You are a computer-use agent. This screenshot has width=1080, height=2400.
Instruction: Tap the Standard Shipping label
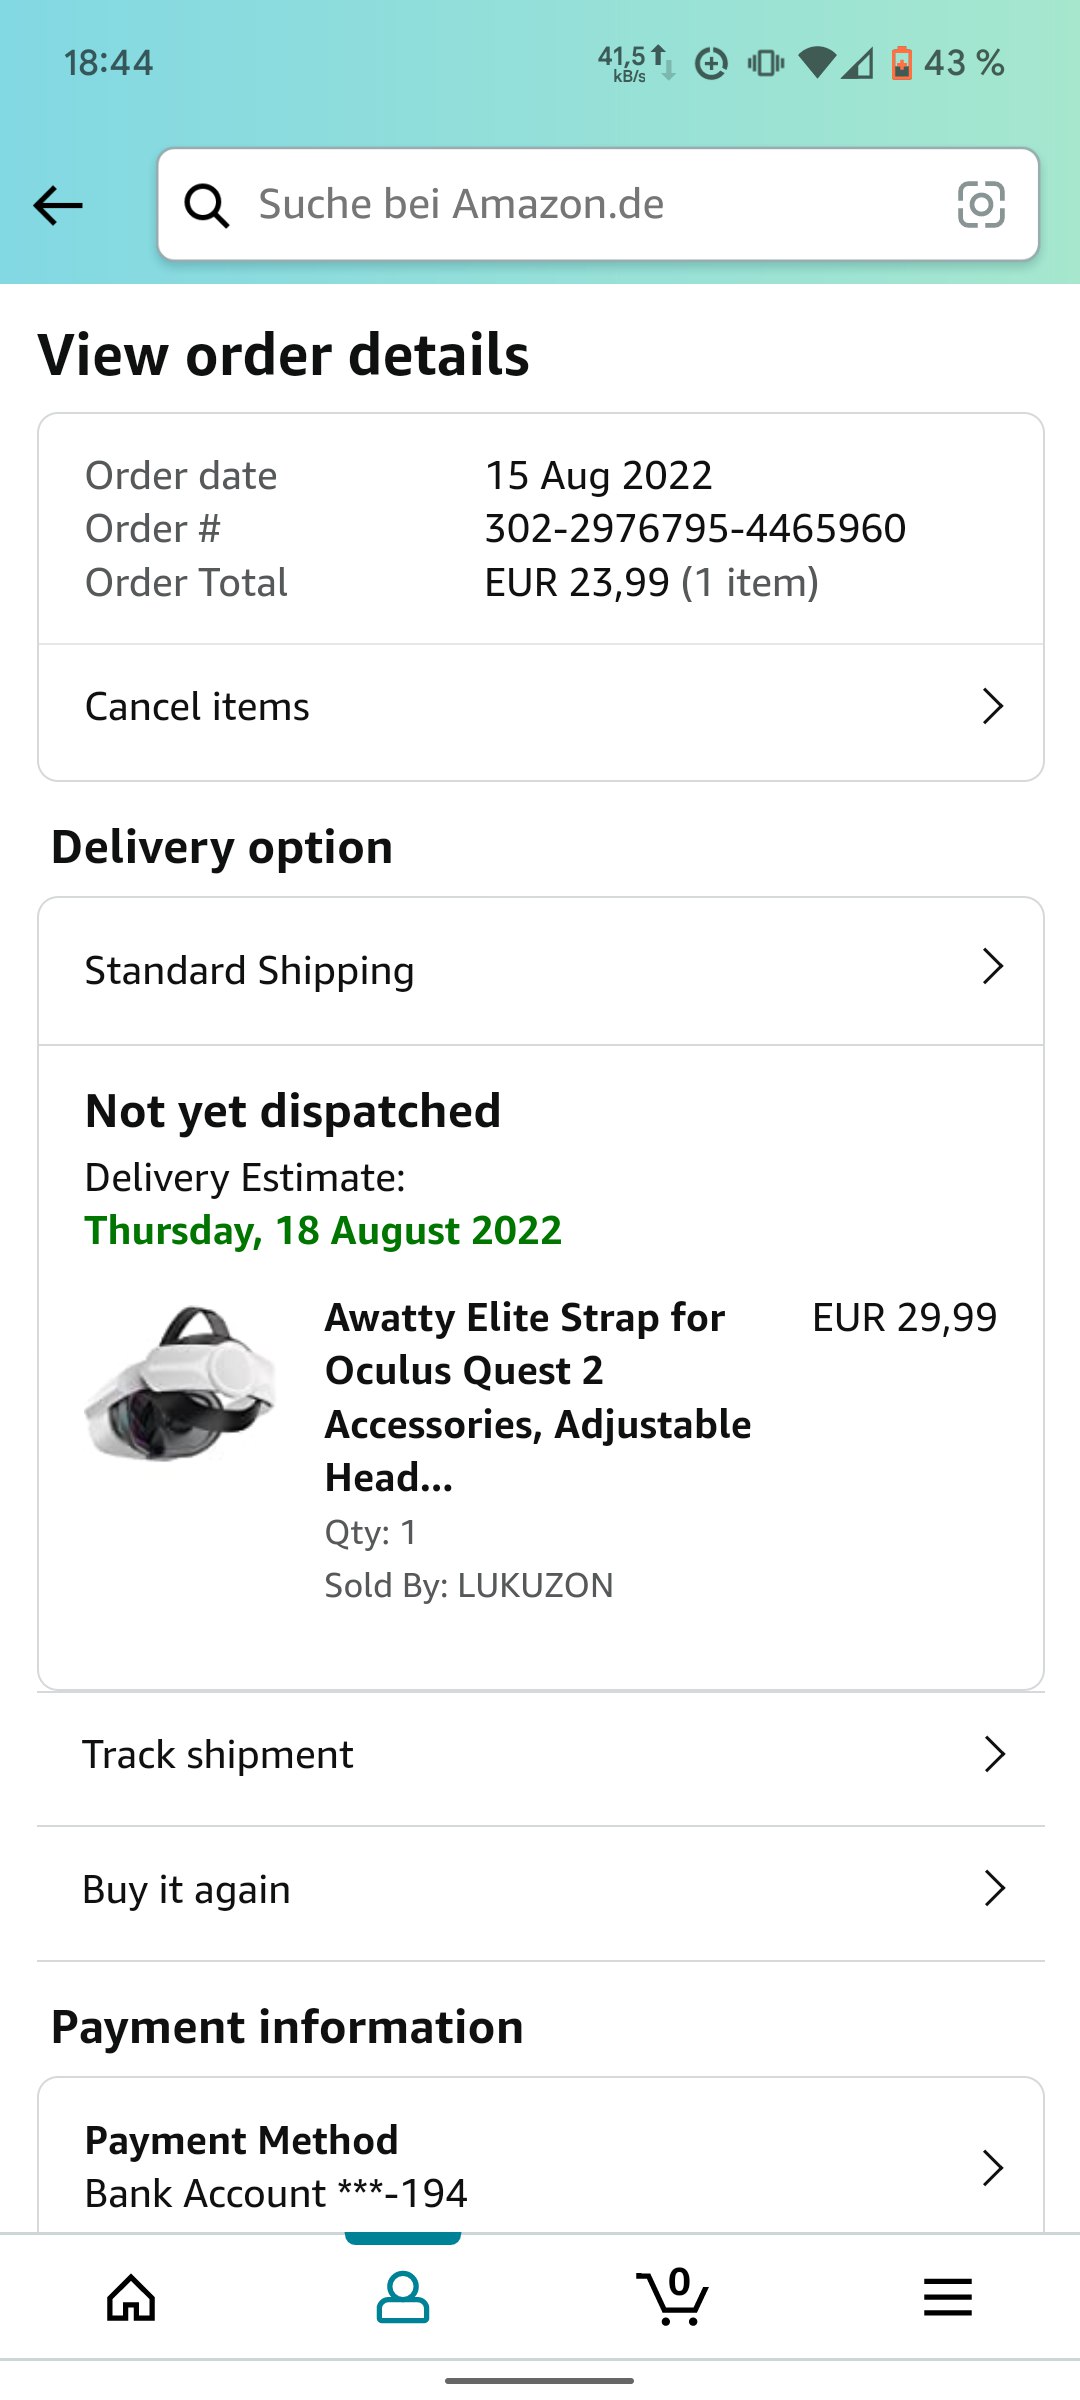point(249,971)
